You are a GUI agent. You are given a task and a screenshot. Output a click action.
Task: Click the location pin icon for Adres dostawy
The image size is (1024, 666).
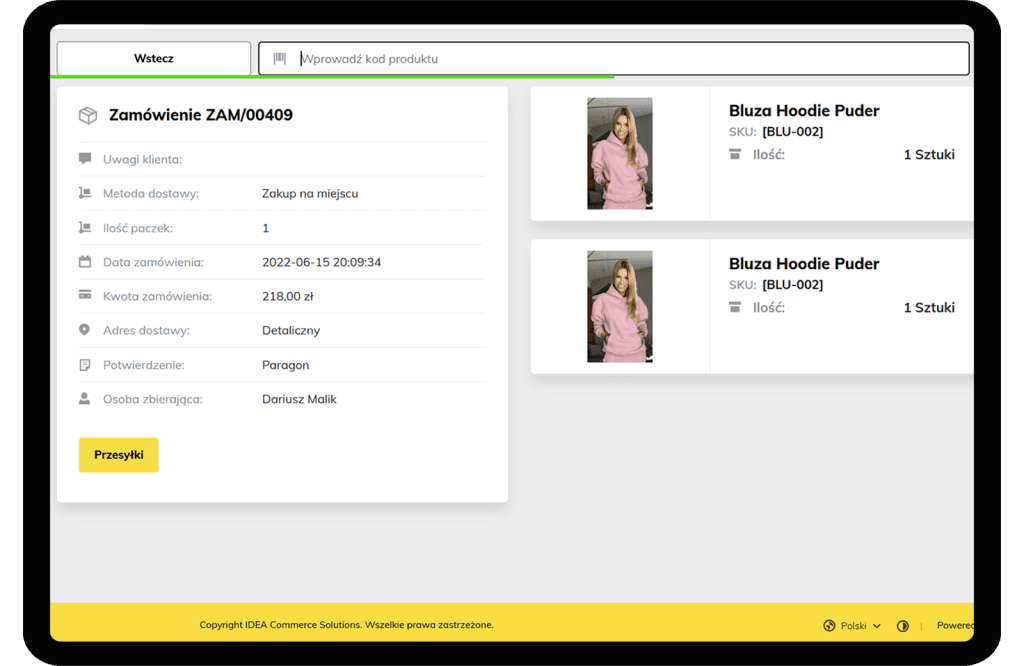pos(85,330)
